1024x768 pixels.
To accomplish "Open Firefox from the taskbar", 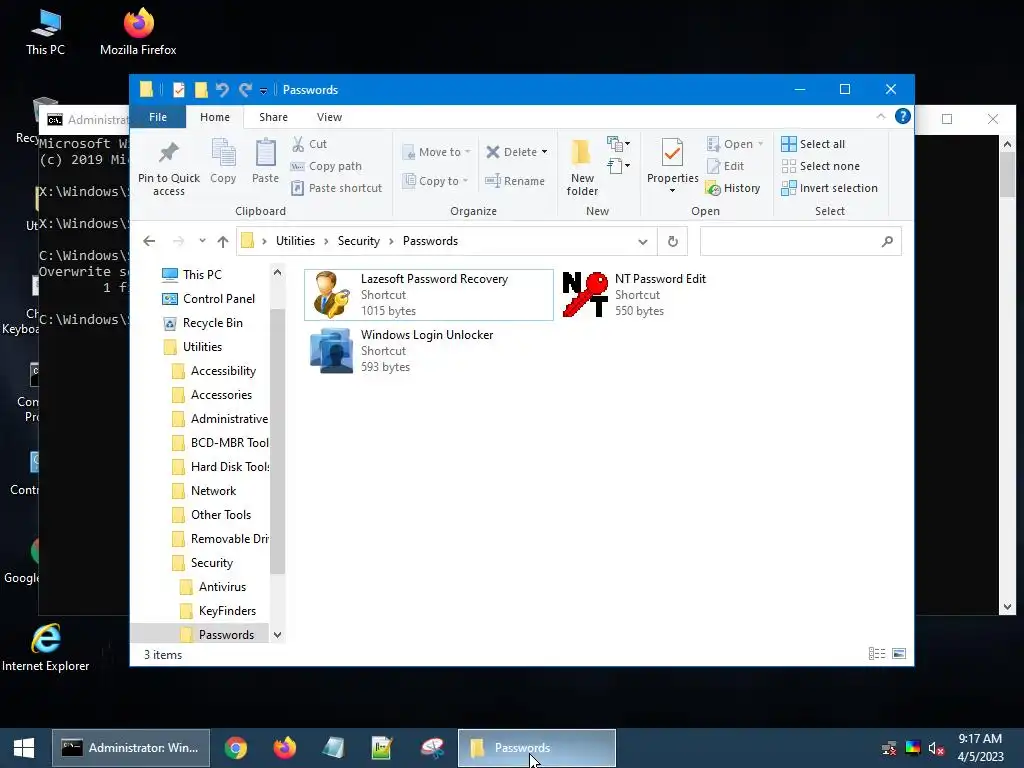I will 284,748.
